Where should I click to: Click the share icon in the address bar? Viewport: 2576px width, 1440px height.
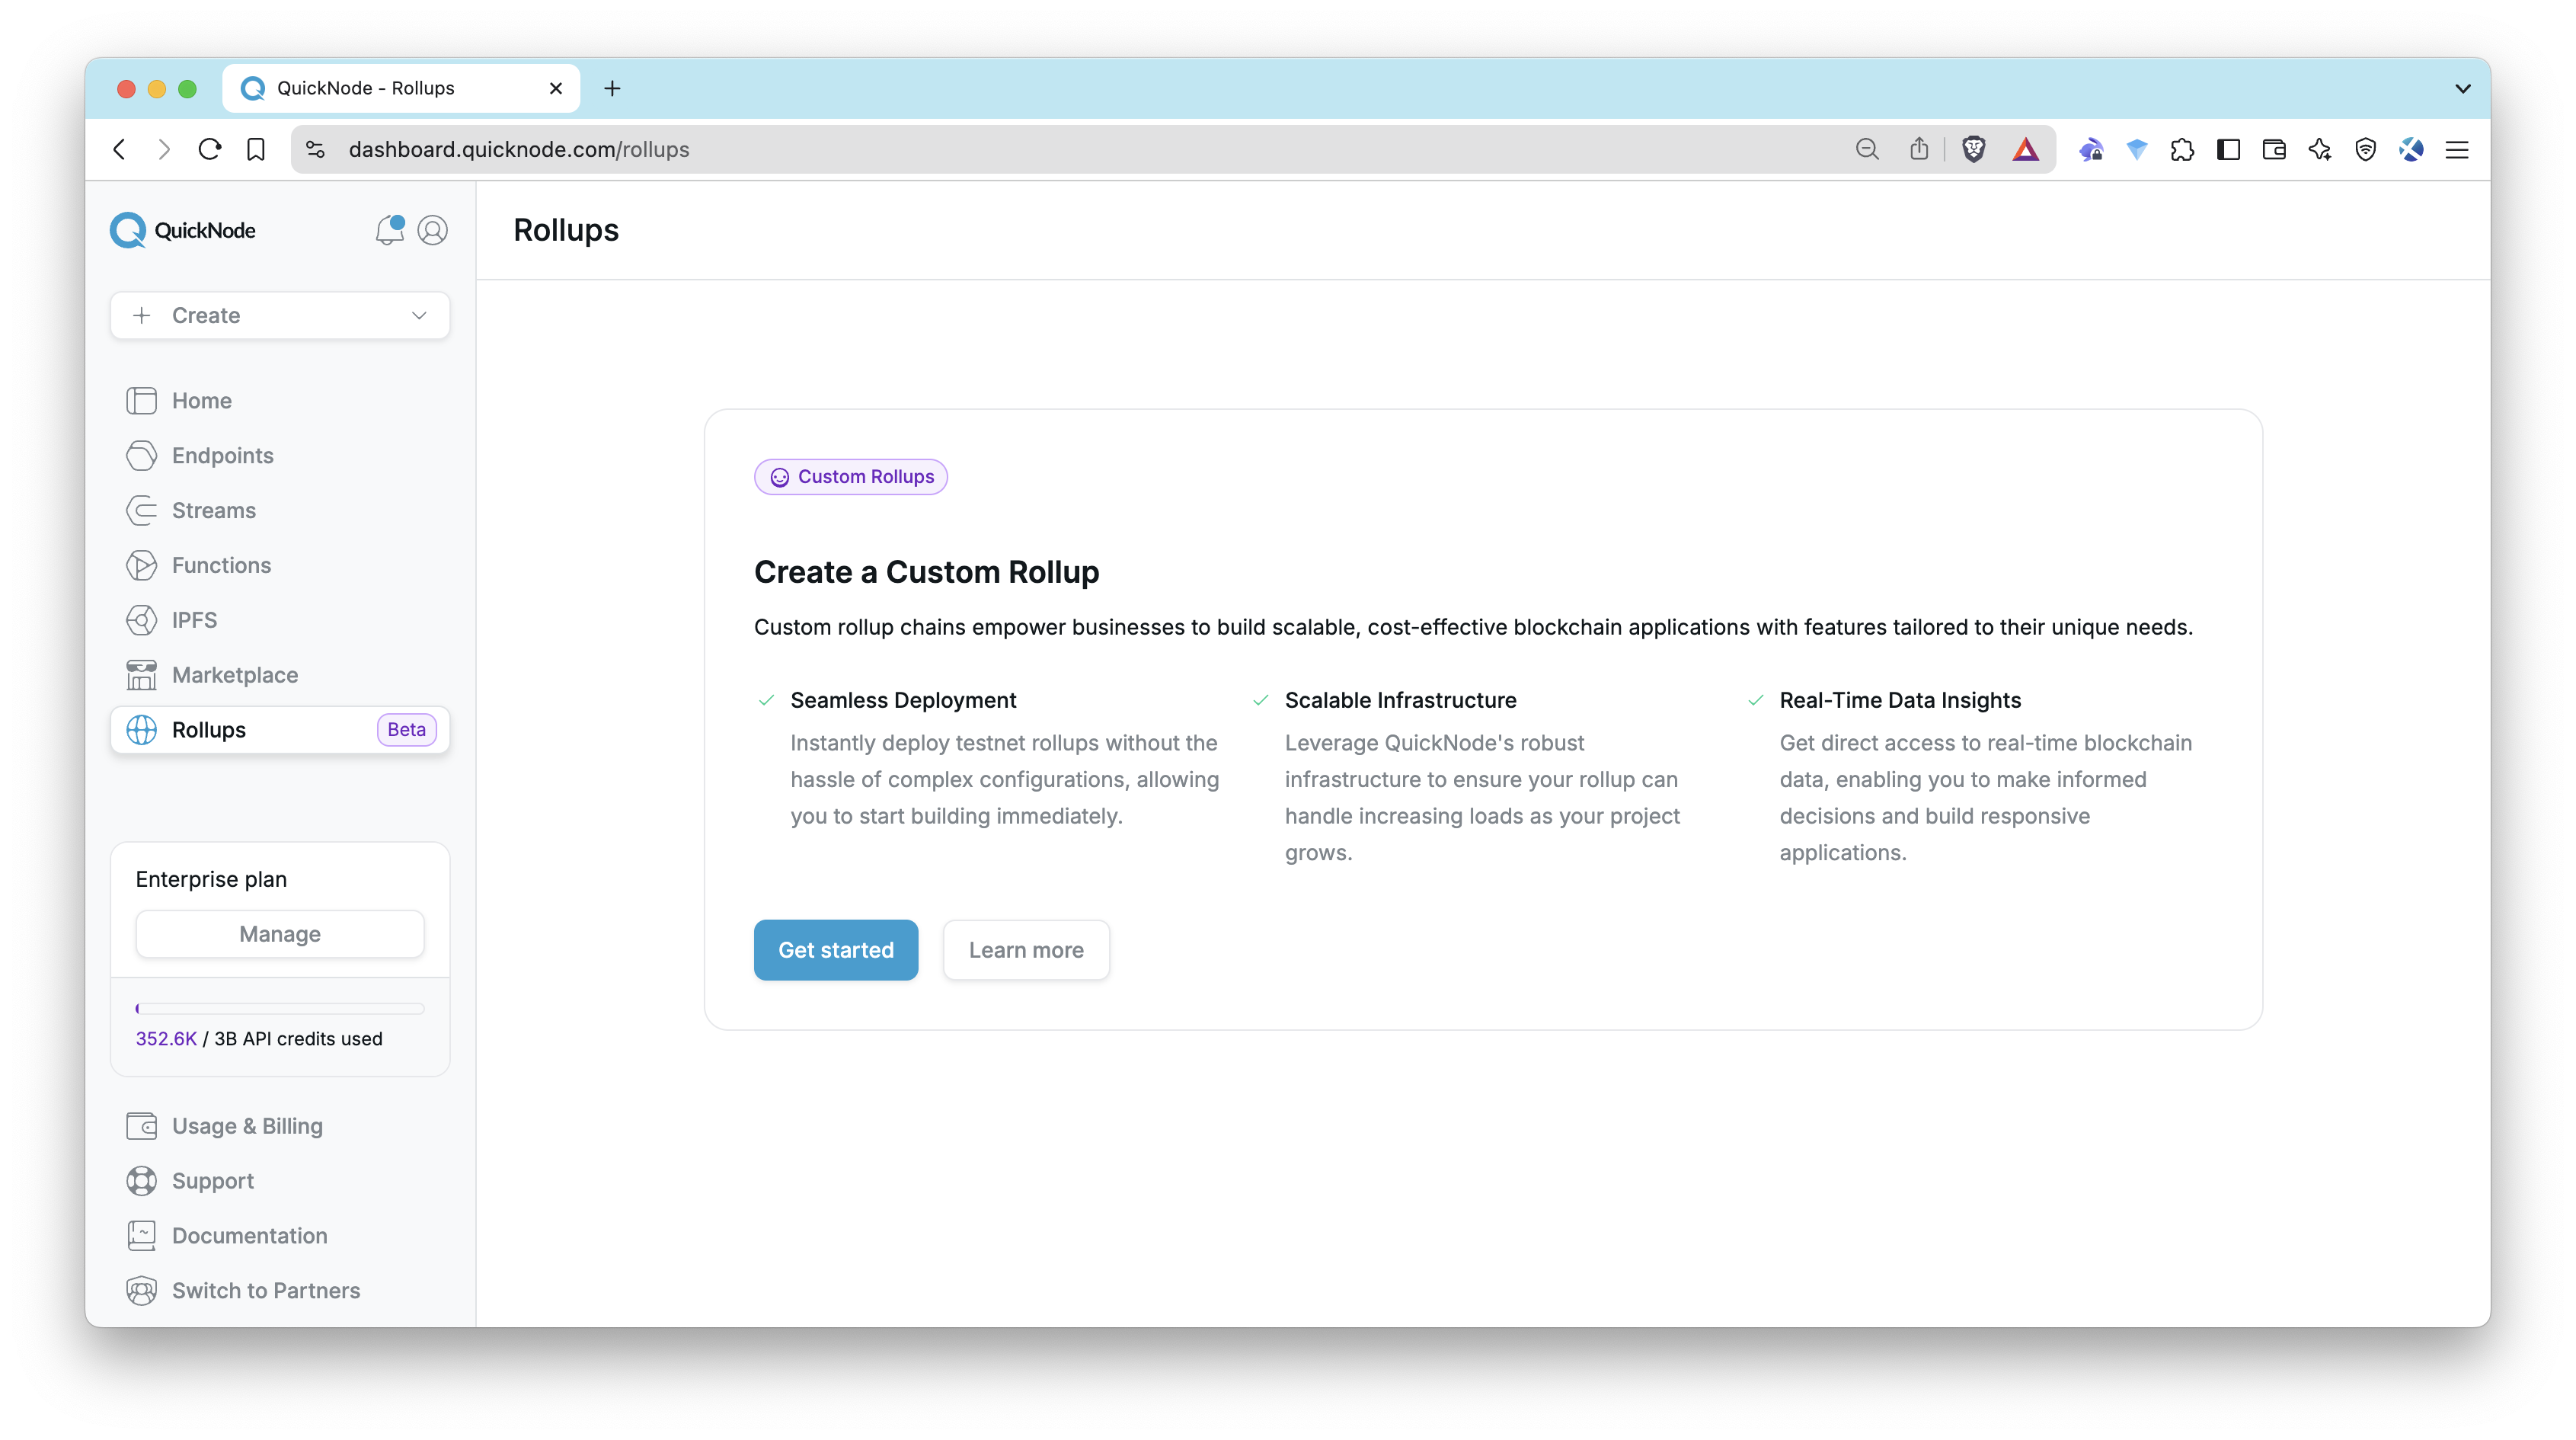1918,149
